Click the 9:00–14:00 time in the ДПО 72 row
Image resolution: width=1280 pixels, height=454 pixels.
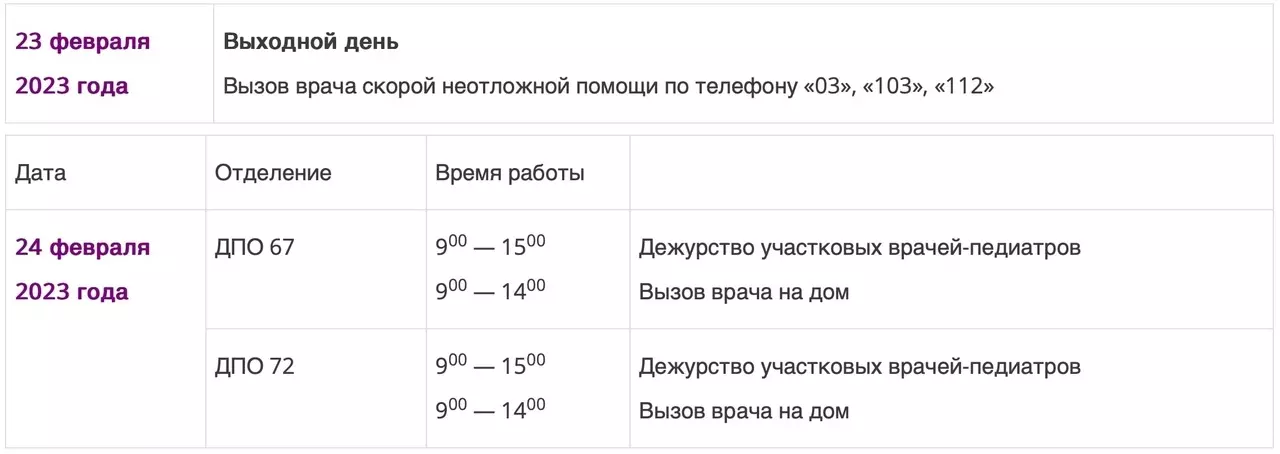pyautogui.click(x=490, y=410)
